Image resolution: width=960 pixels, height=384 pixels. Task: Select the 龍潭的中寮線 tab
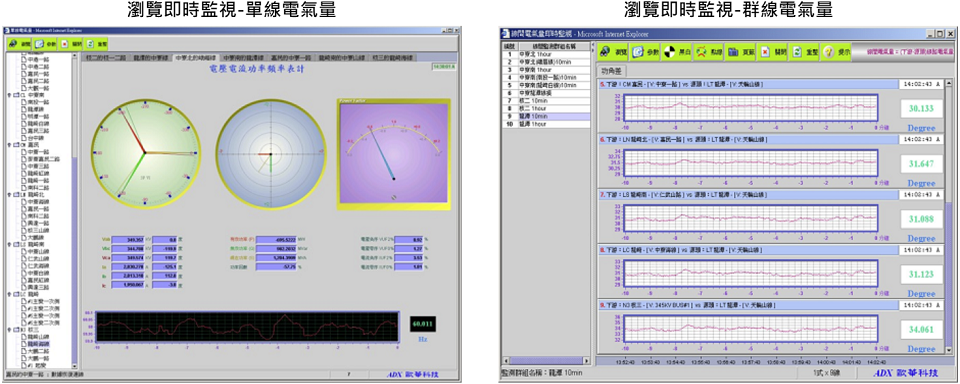pos(149,58)
